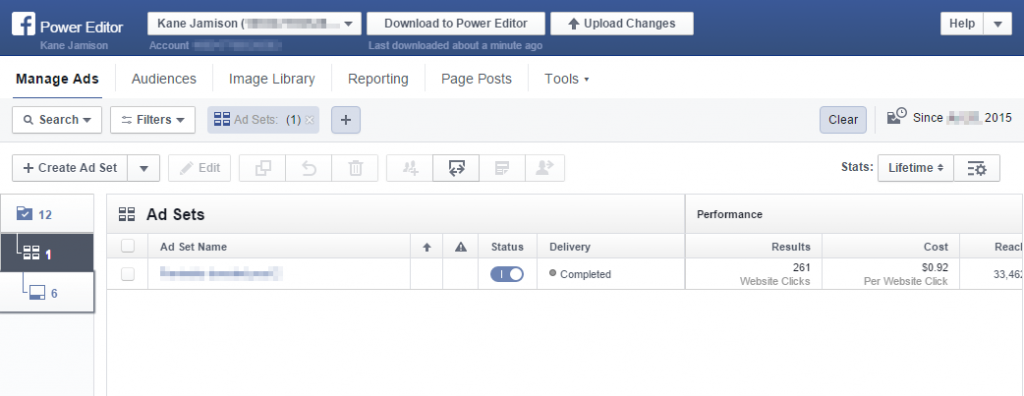
Task: Sort by the upload arrow column header
Action: click(426, 247)
